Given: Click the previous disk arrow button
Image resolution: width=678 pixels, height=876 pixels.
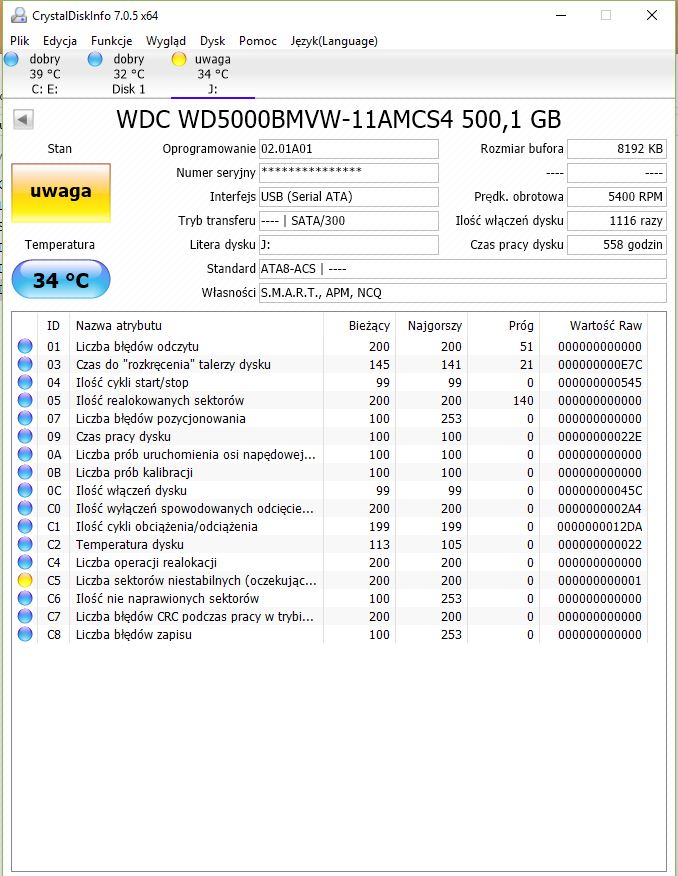Looking at the screenshot, I should pos(23,119).
